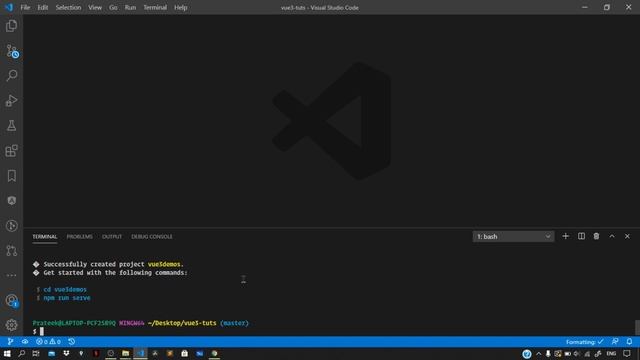Open the feedback icon in status bar

[615, 342]
